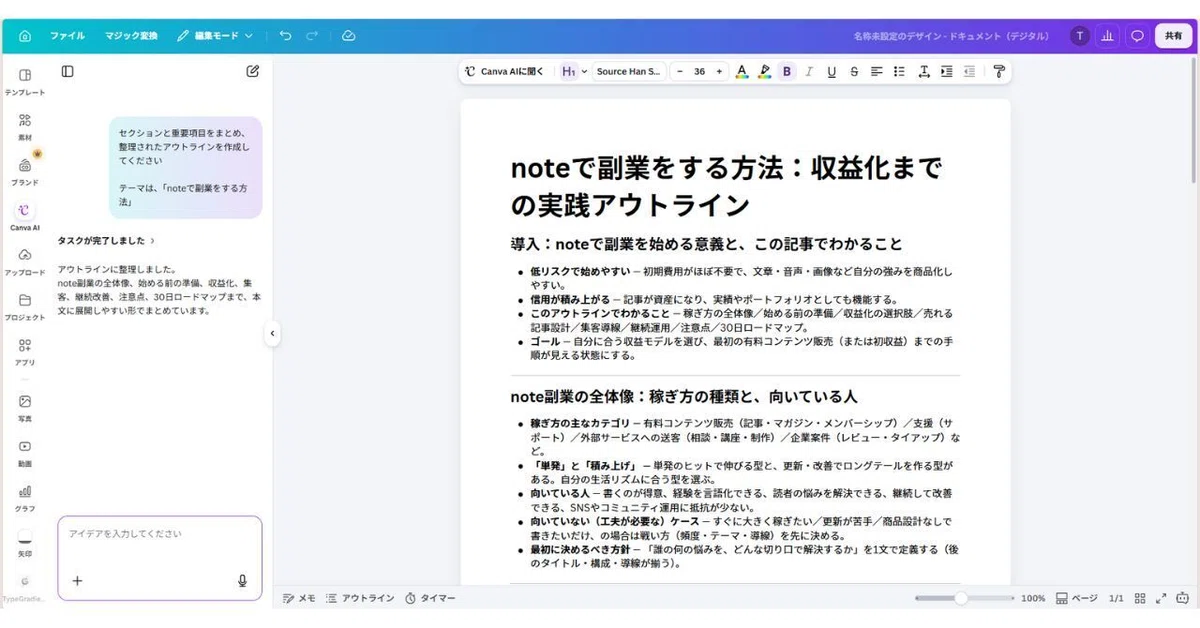Open the Source Han S... font dropdown
1200x628 pixels.
(629, 72)
